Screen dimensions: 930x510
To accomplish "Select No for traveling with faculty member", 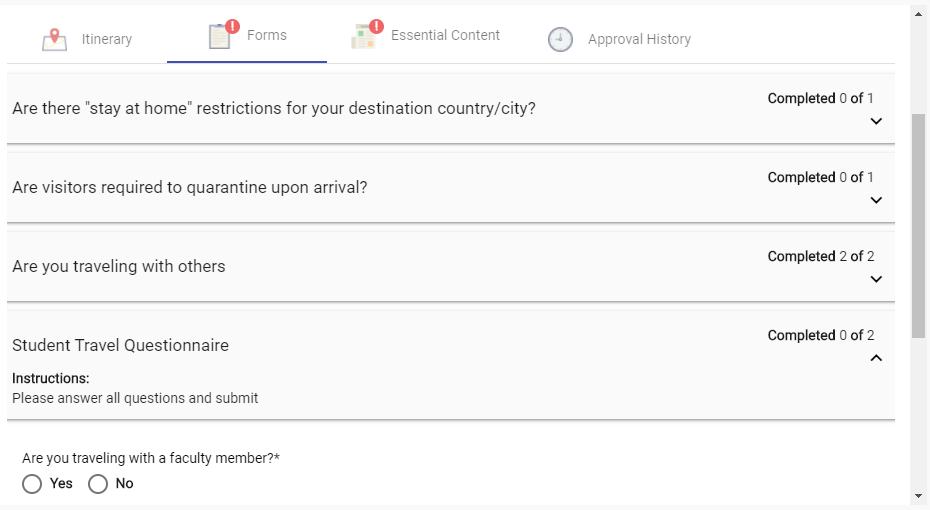I will point(98,484).
